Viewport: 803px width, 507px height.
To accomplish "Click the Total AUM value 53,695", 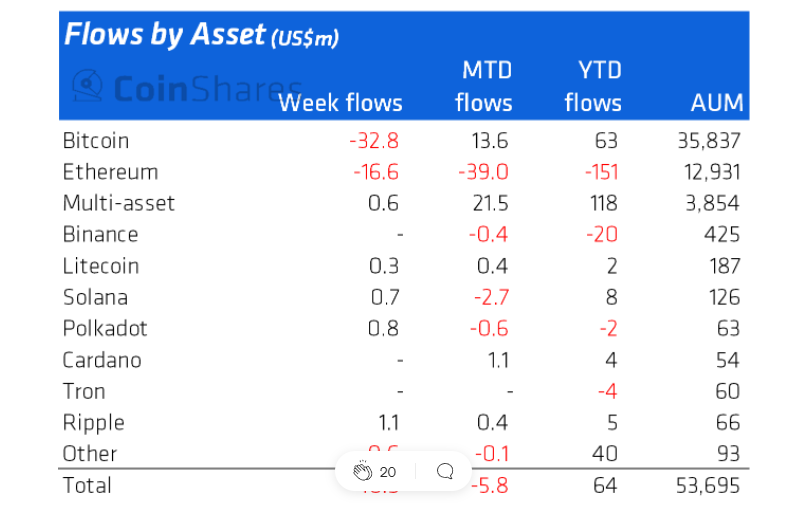I will point(707,485).
